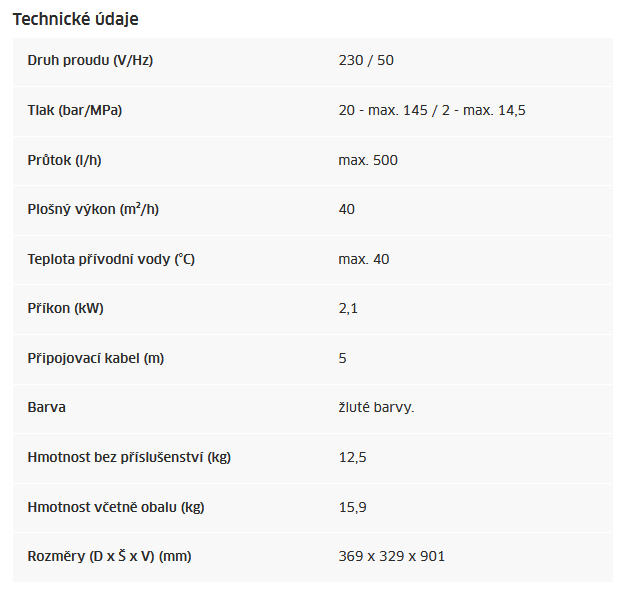Select the Připojovací kabel (m) label
The image size is (626, 599).
96,358
